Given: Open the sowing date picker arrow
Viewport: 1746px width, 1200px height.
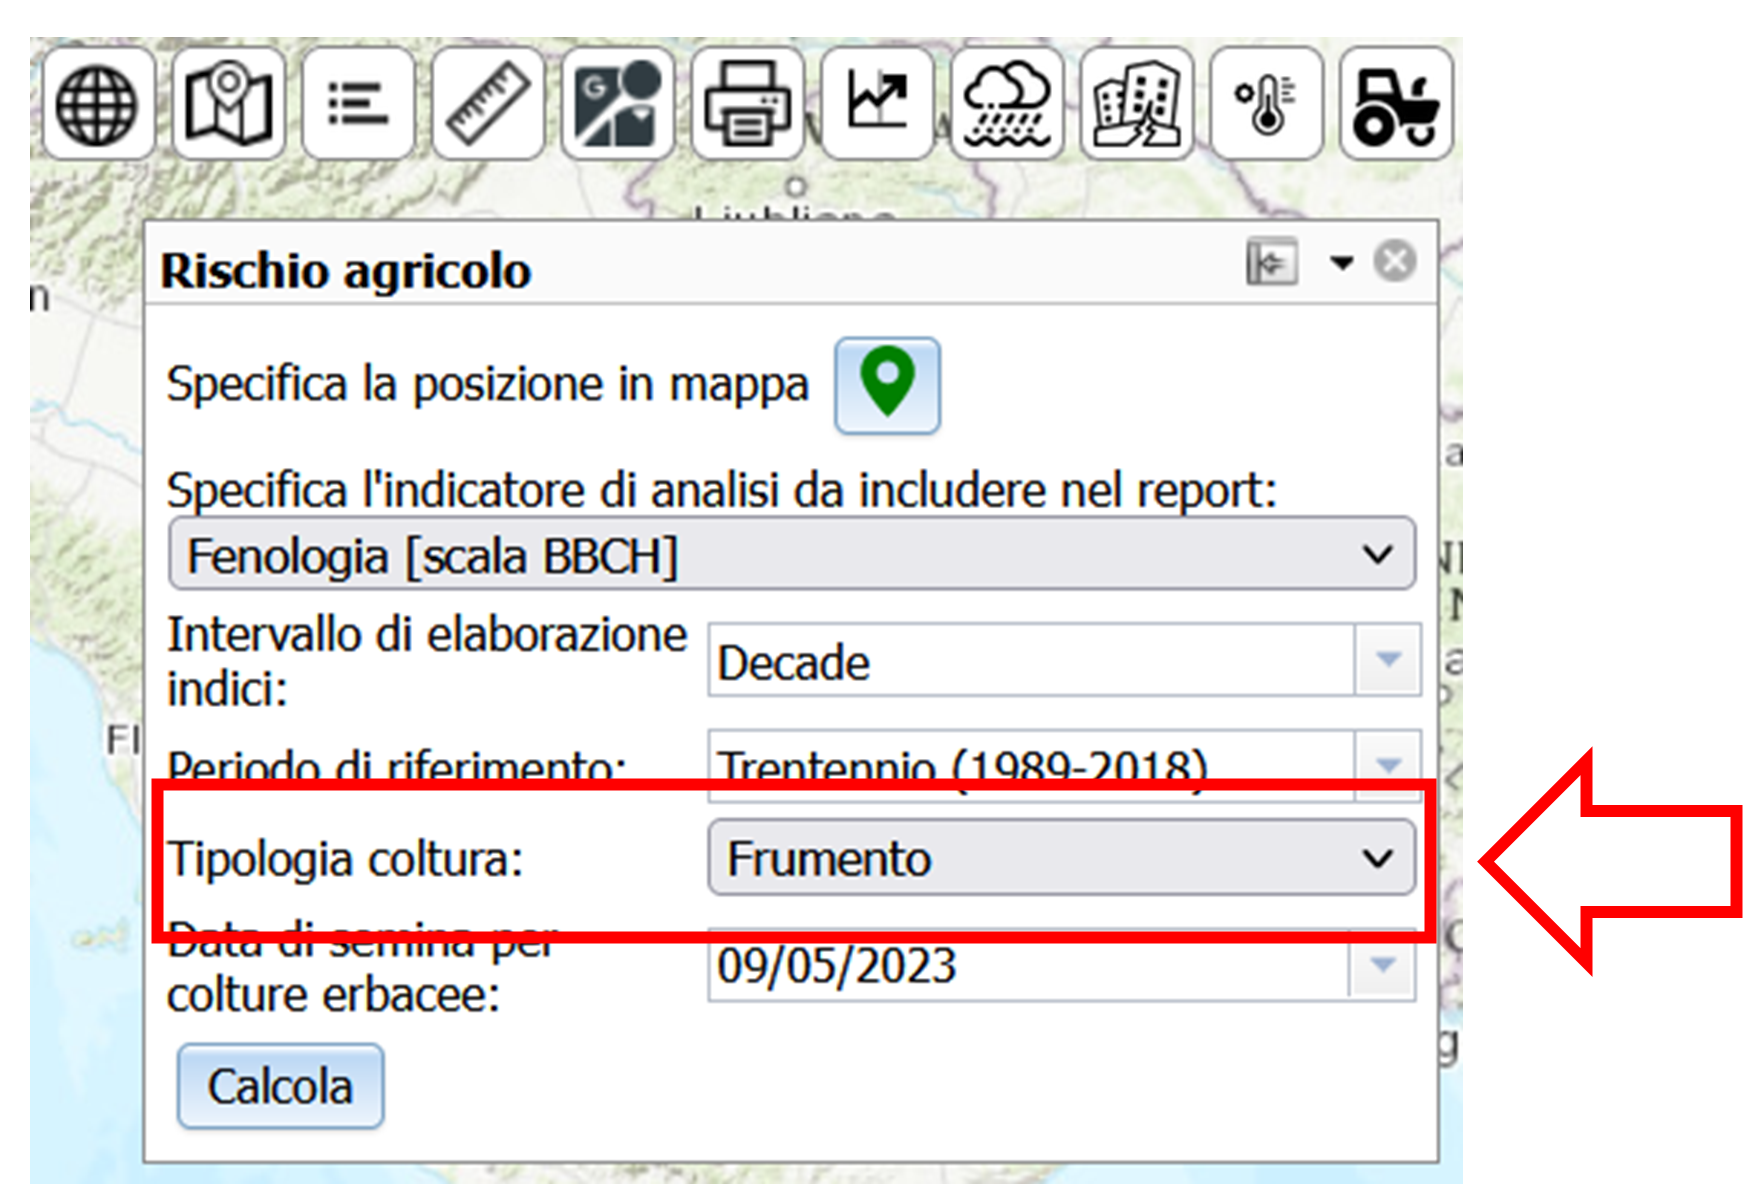Looking at the screenshot, I should (x=1382, y=965).
